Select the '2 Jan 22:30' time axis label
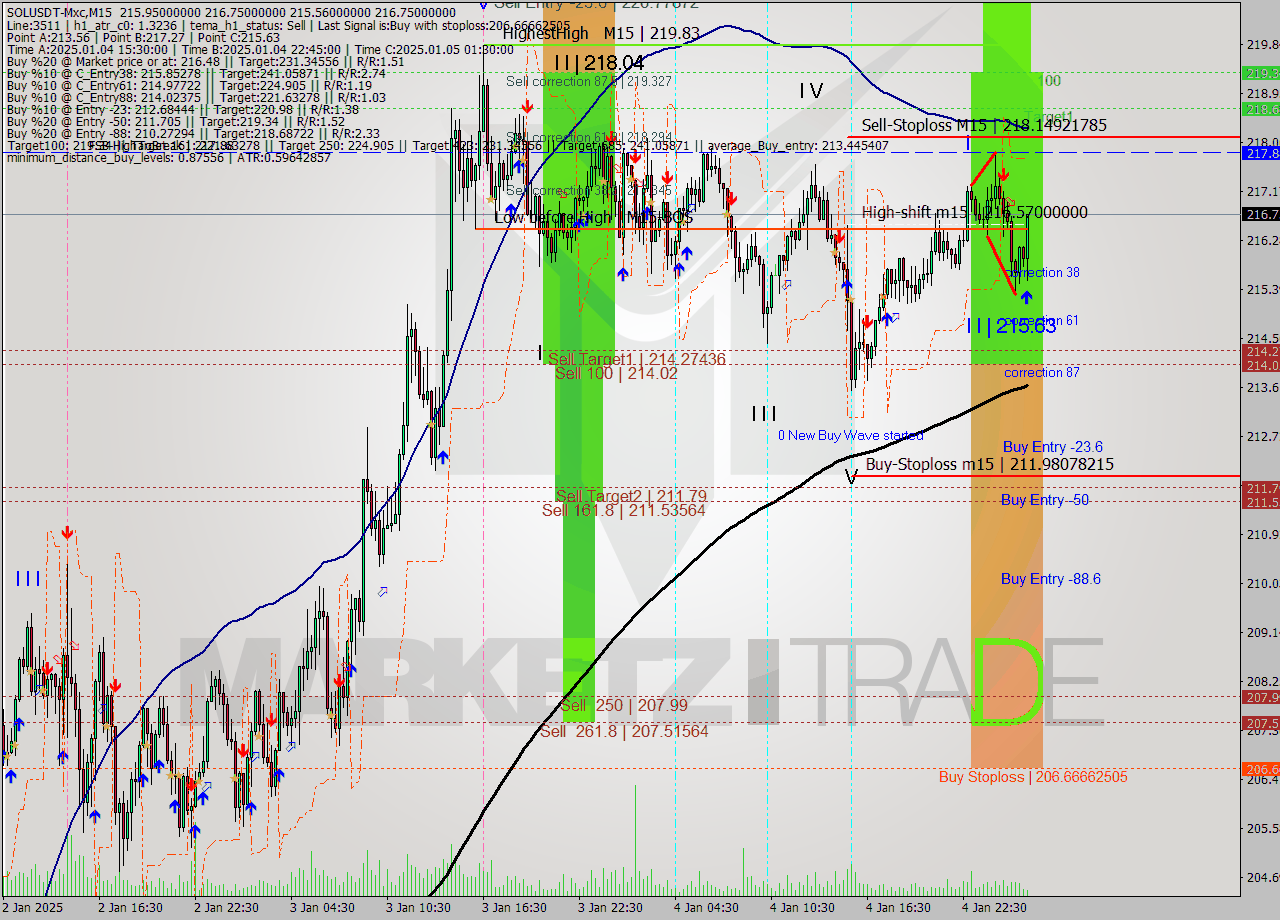 [x=226, y=908]
